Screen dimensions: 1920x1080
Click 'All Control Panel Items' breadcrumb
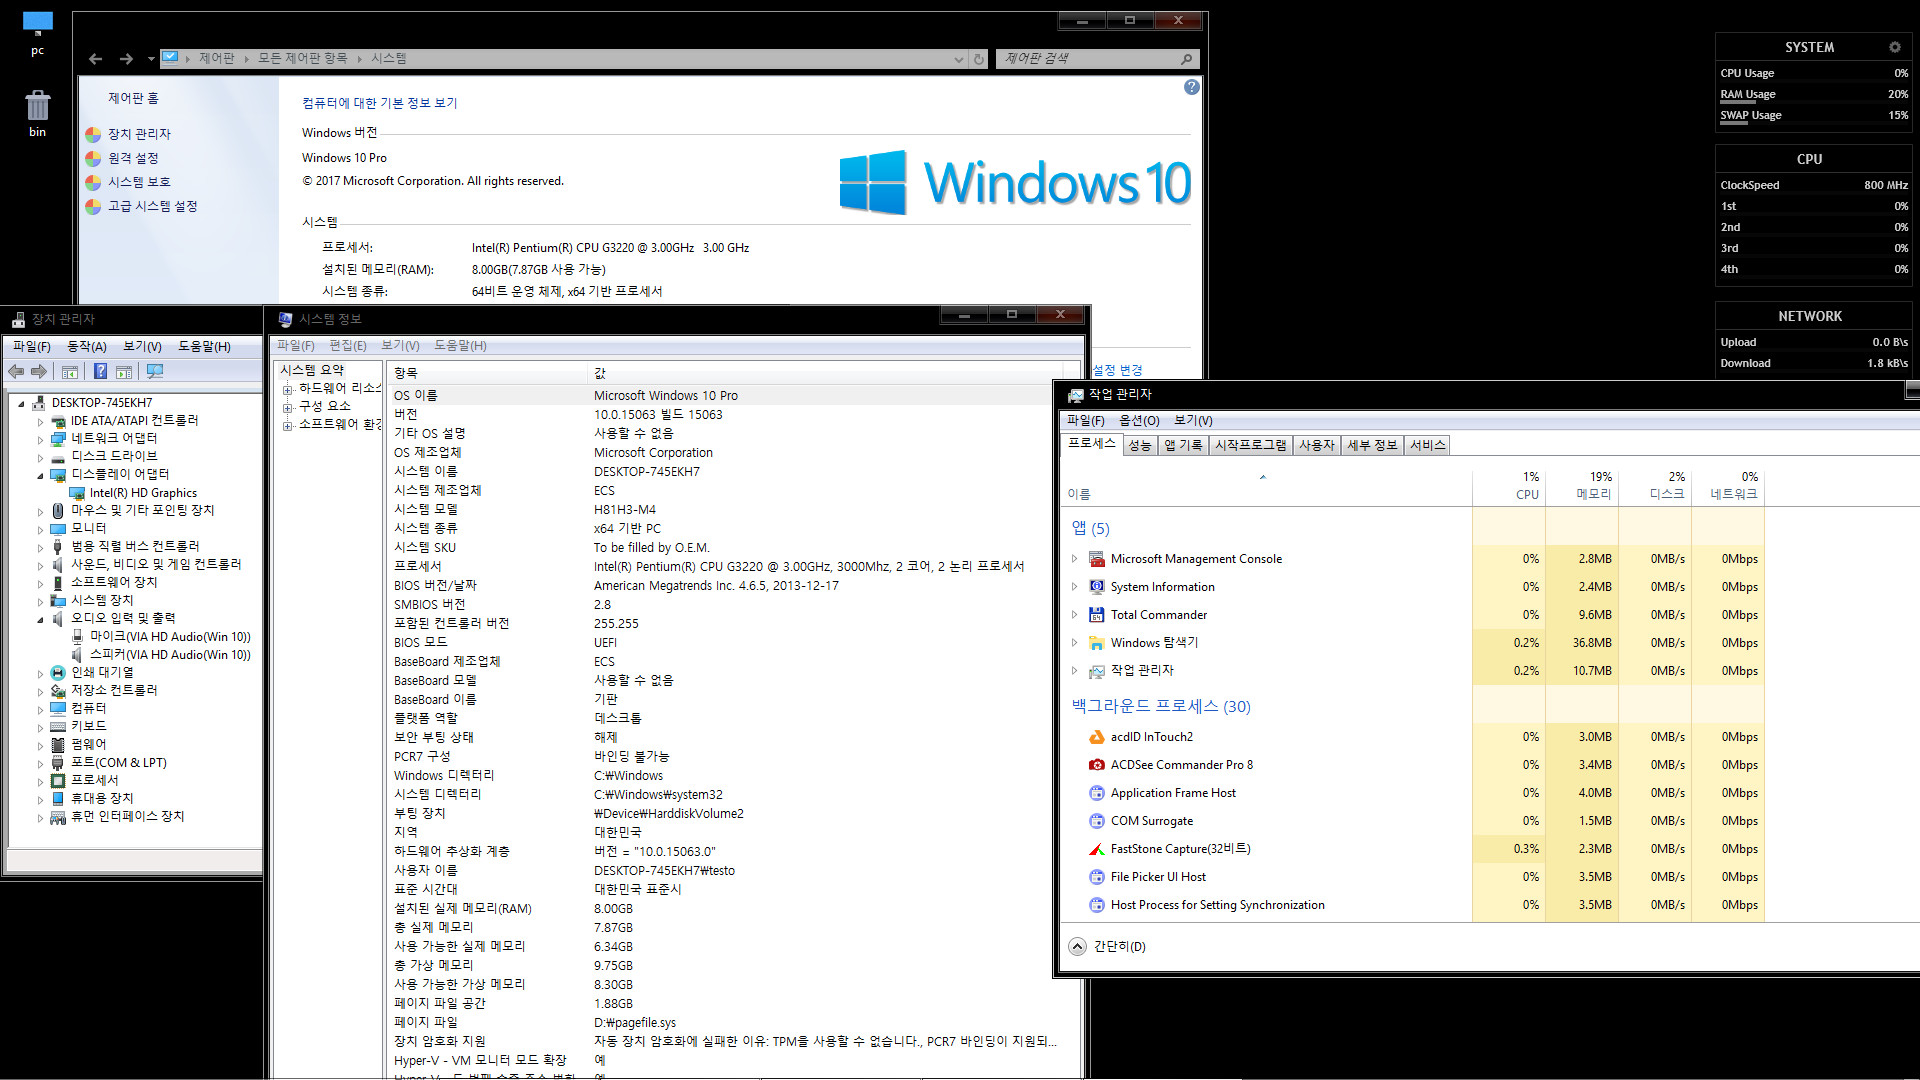coord(303,59)
